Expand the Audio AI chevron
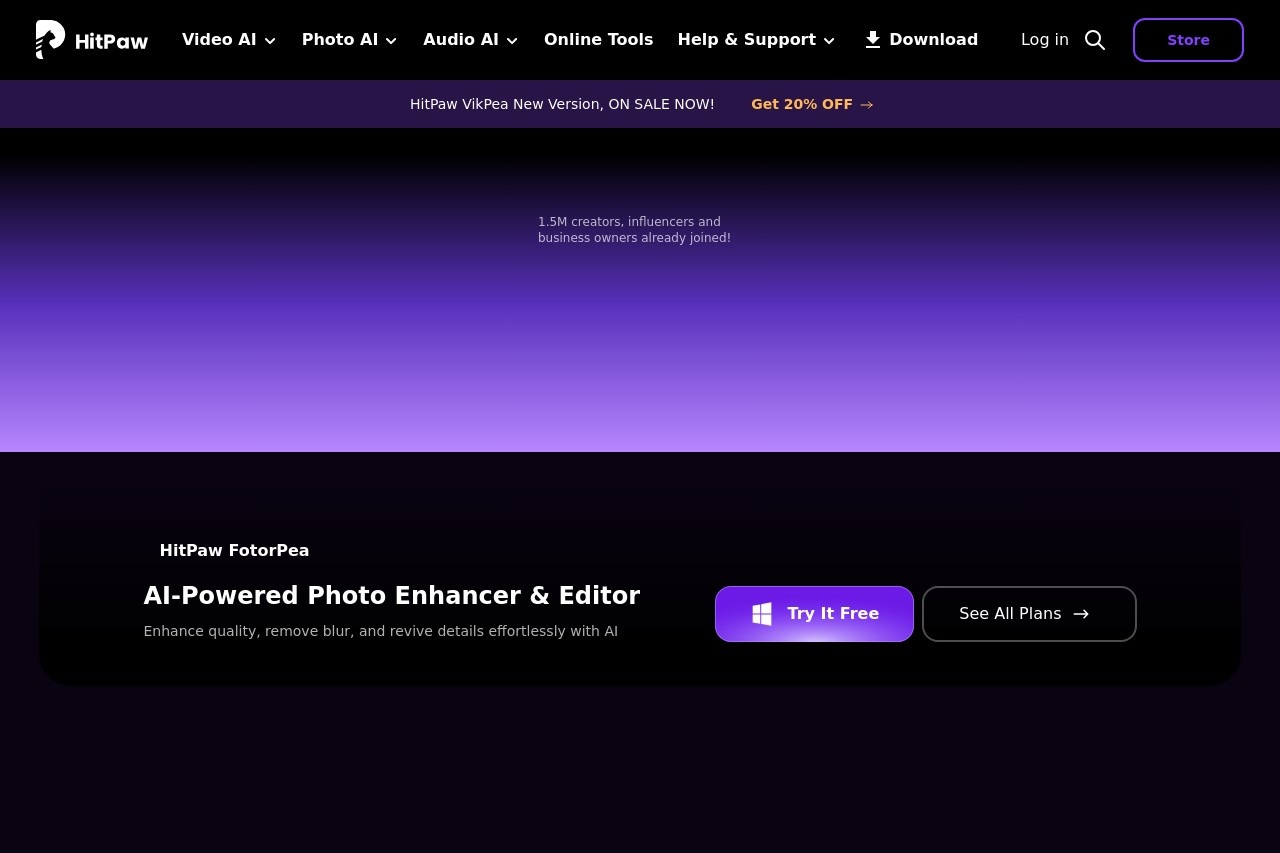Image resolution: width=1280 pixels, height=853 pixels. coord(512,41)
